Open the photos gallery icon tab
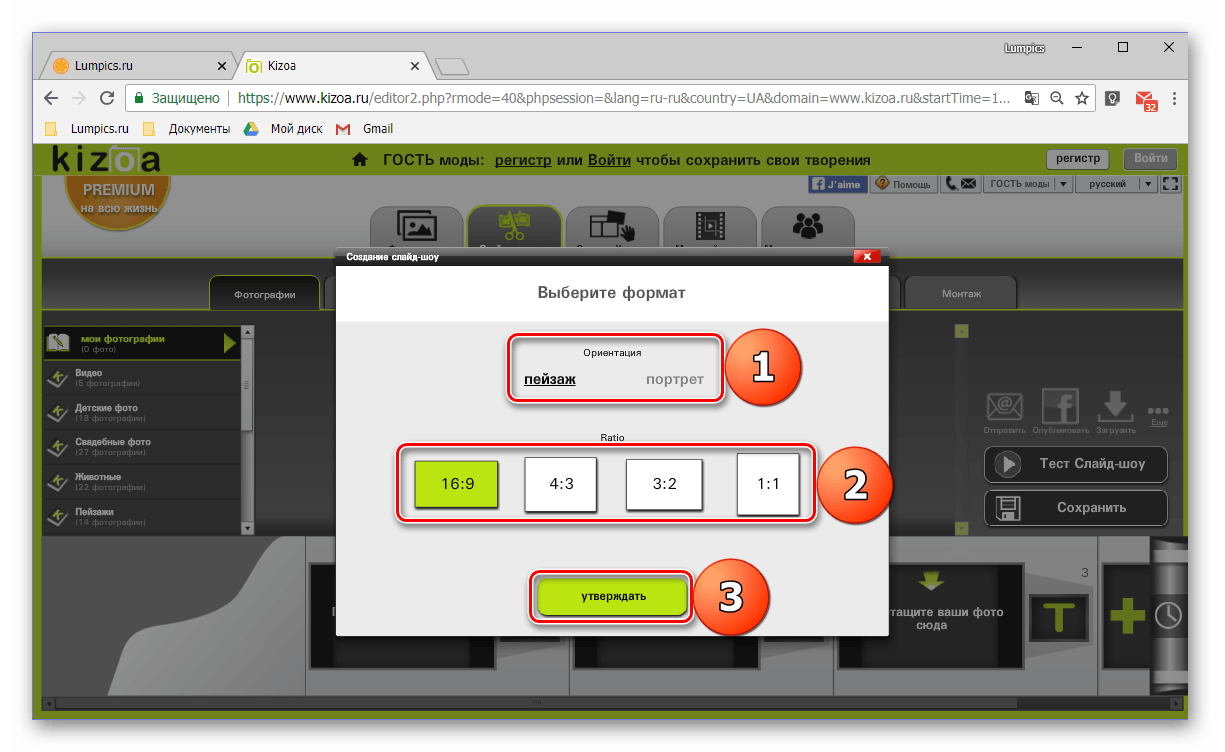The height and width of the screenshot is (752, 1225). [417, 226]
